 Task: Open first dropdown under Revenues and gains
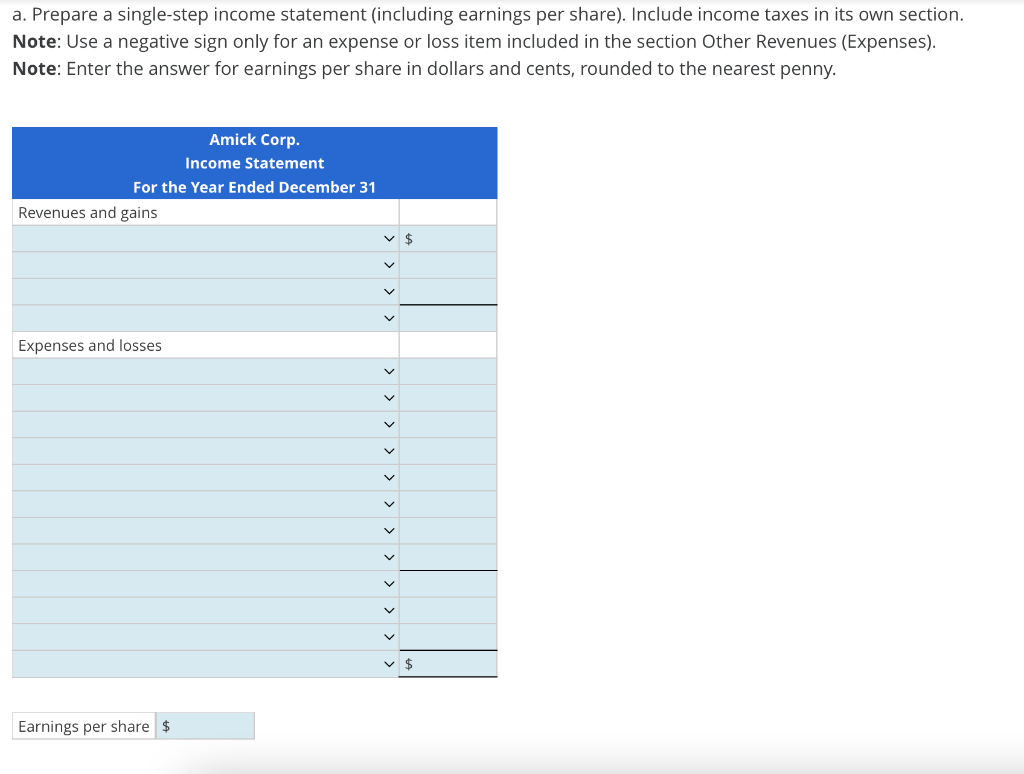(205, 238)
